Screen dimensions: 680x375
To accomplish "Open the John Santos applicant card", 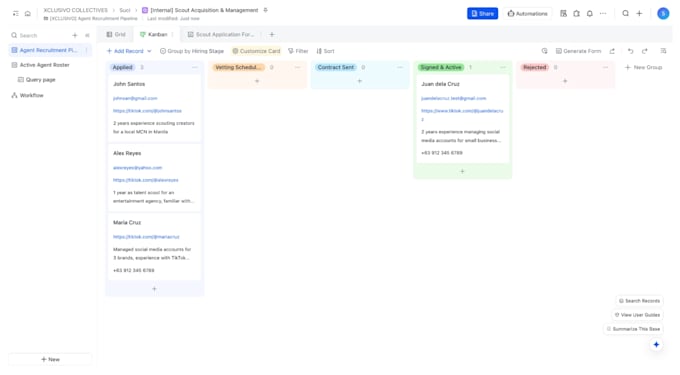I will point(154,108).
